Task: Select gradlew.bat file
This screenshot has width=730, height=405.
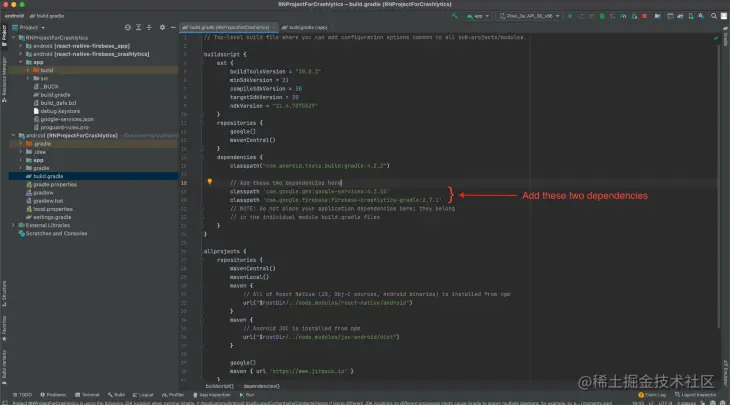Action: pyautogui.click(x=45, y=201)
